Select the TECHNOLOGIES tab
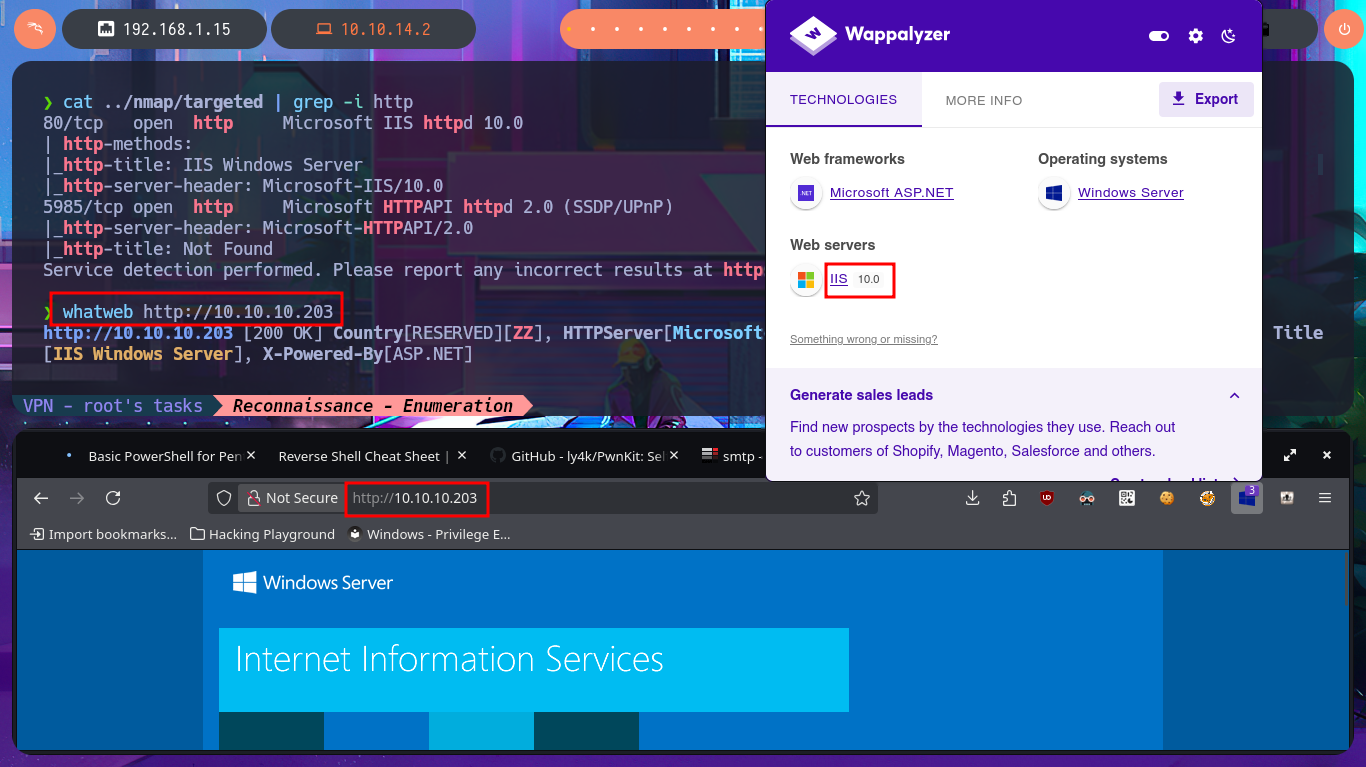This screenshot has width=1366, height=767. click(843, 100)
